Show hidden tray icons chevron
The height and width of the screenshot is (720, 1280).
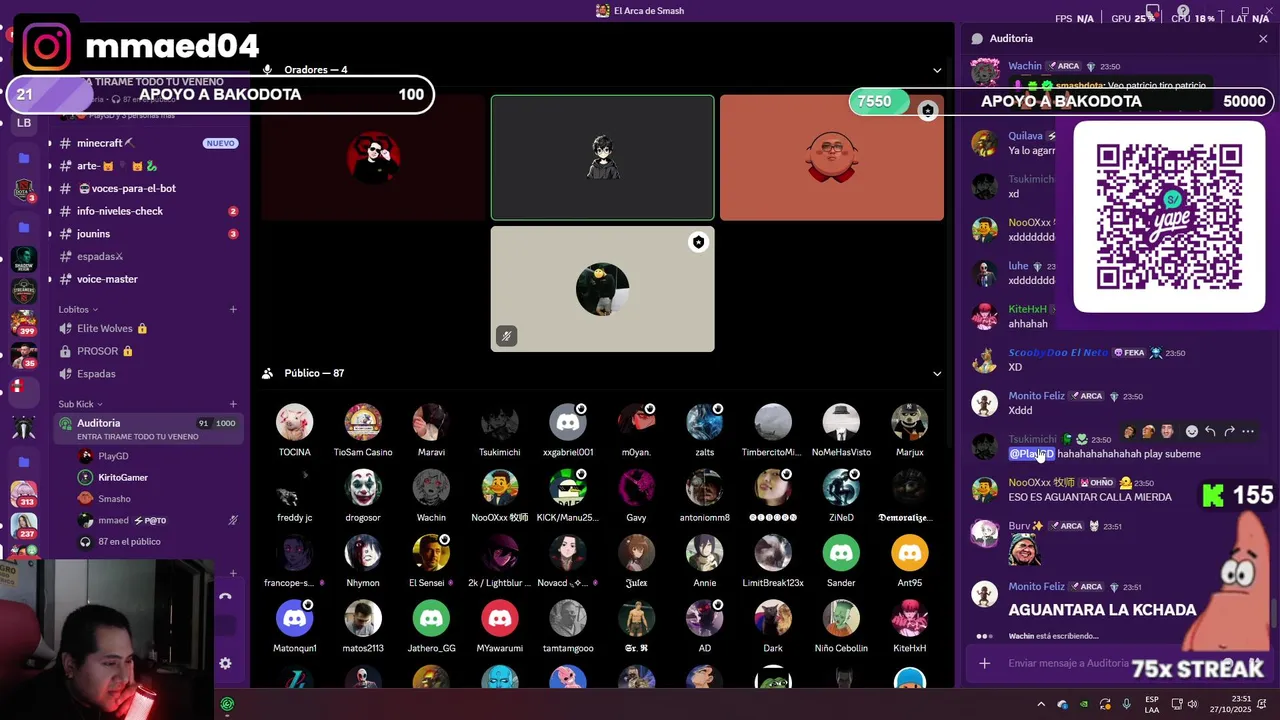pos(1041,704)
